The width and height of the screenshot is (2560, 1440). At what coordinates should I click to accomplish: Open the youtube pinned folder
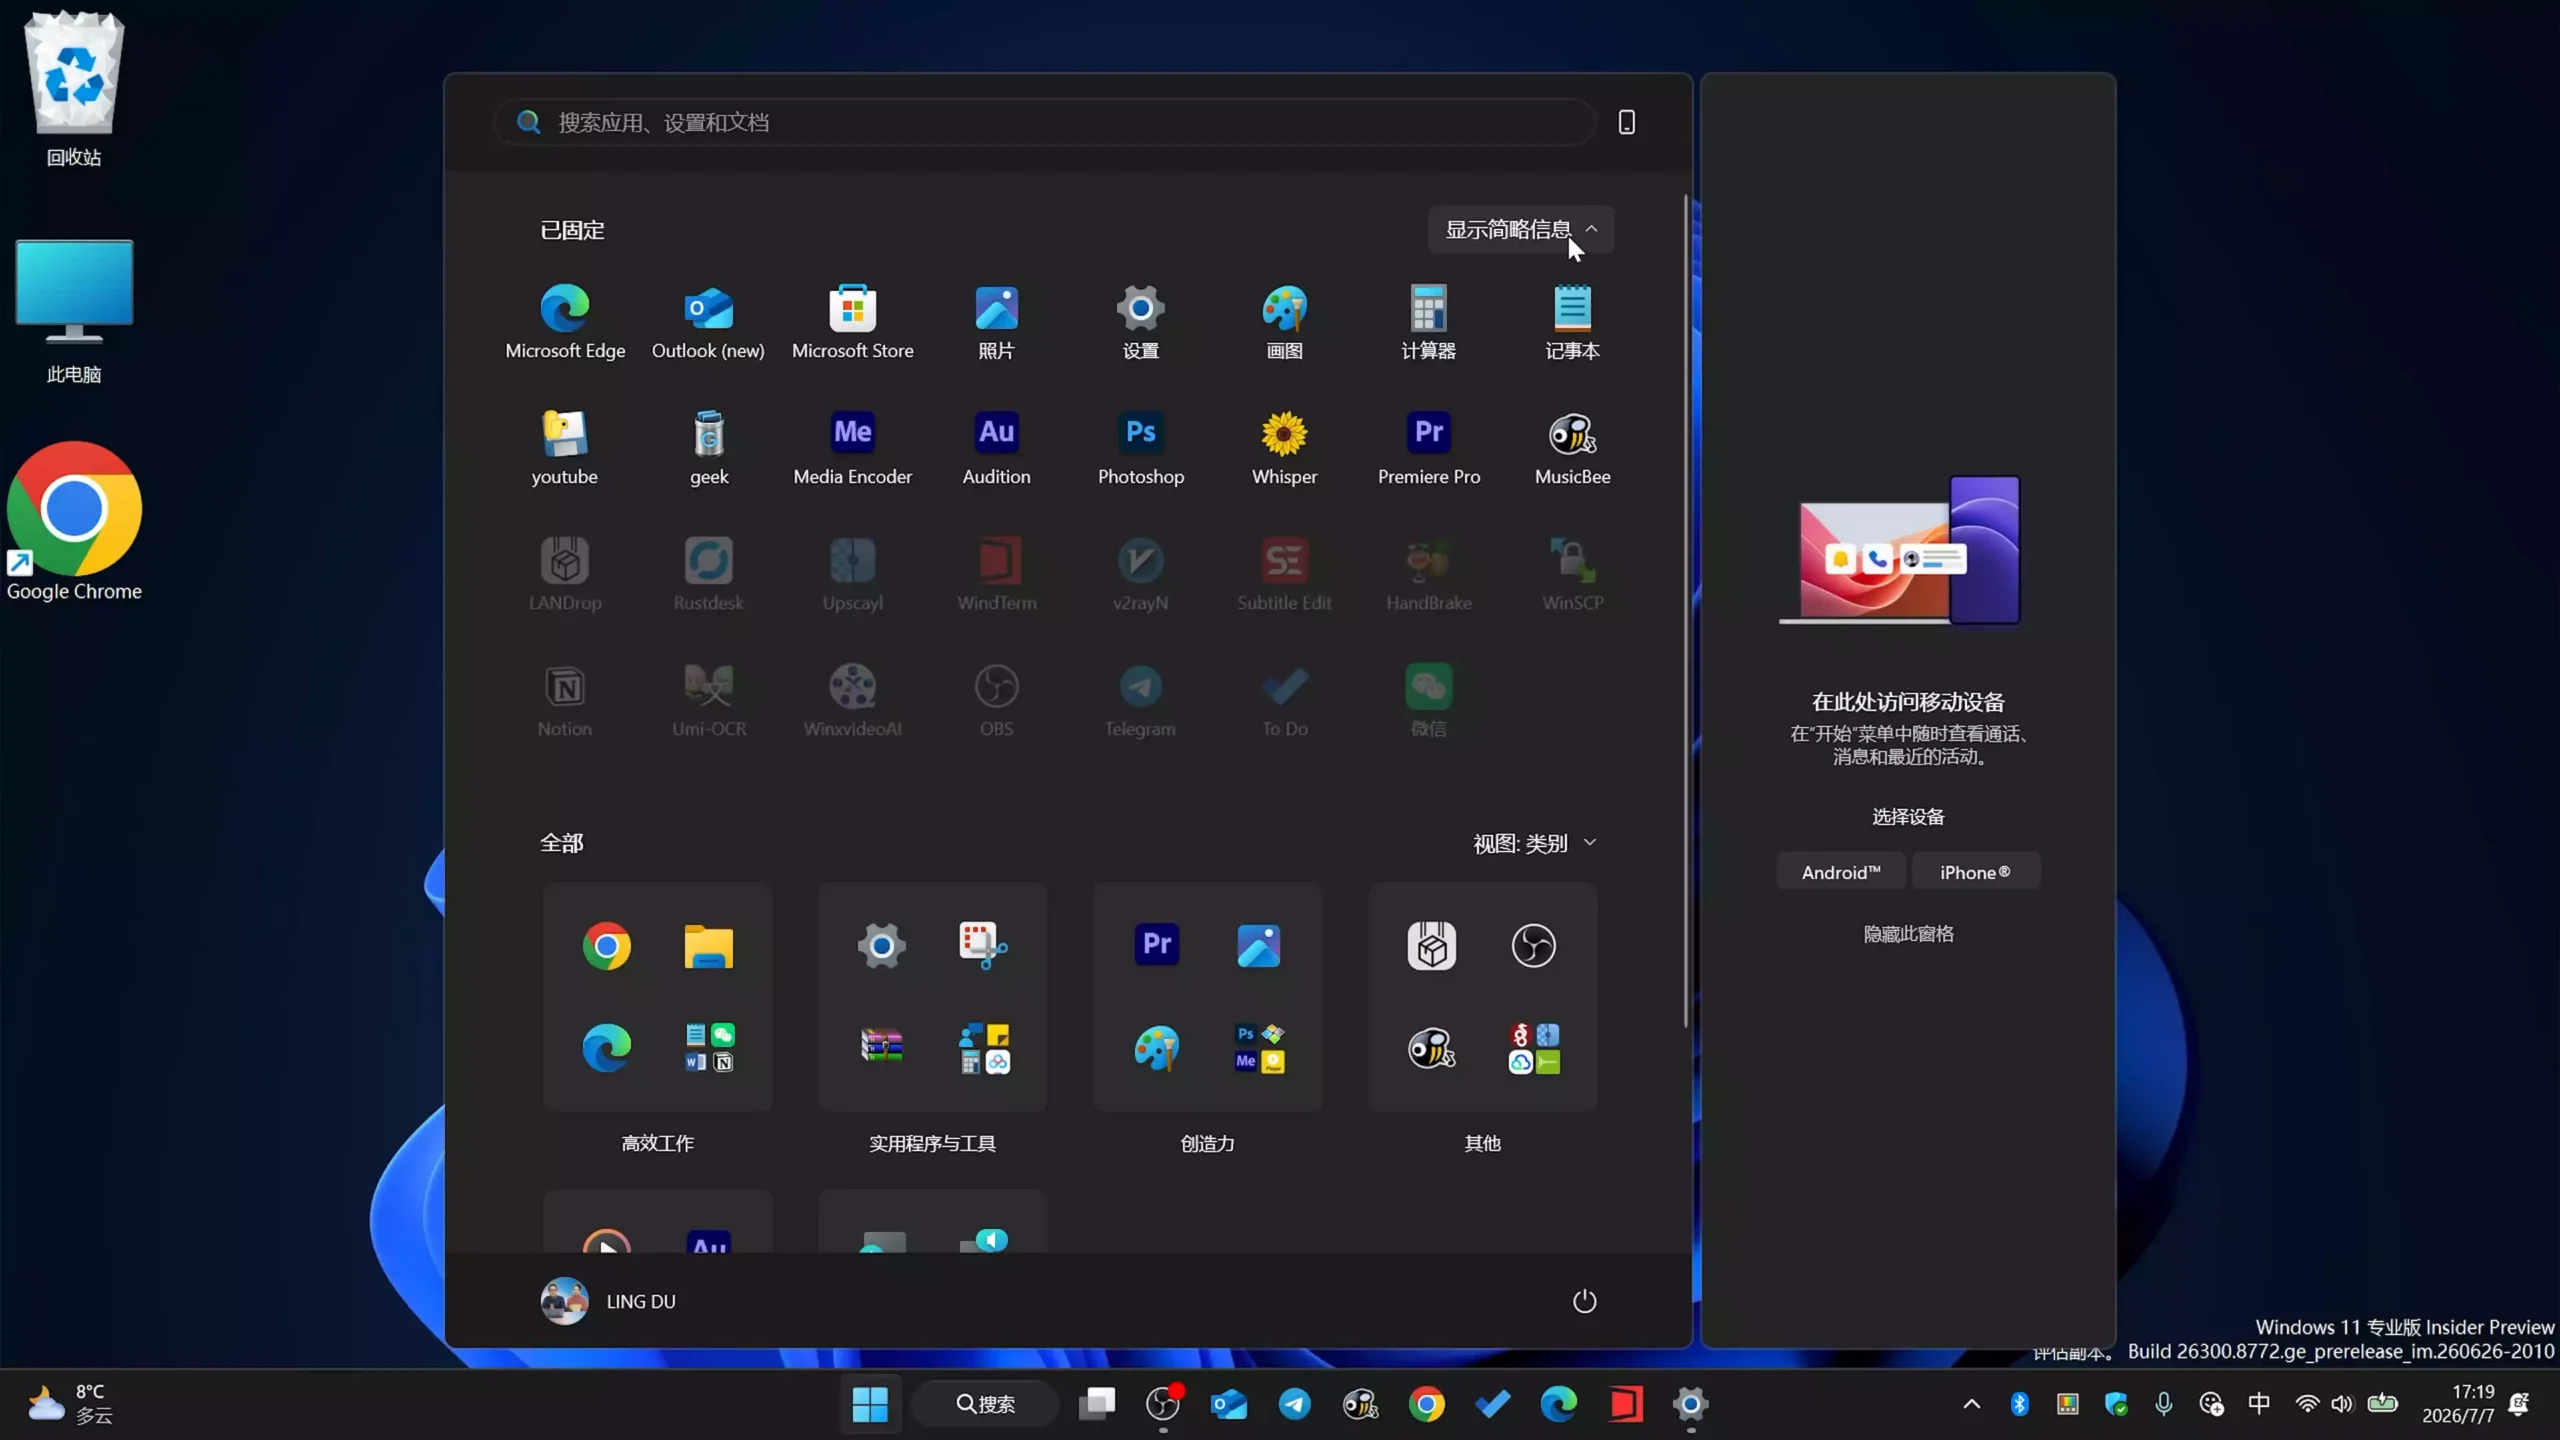[x=565, y=448]
